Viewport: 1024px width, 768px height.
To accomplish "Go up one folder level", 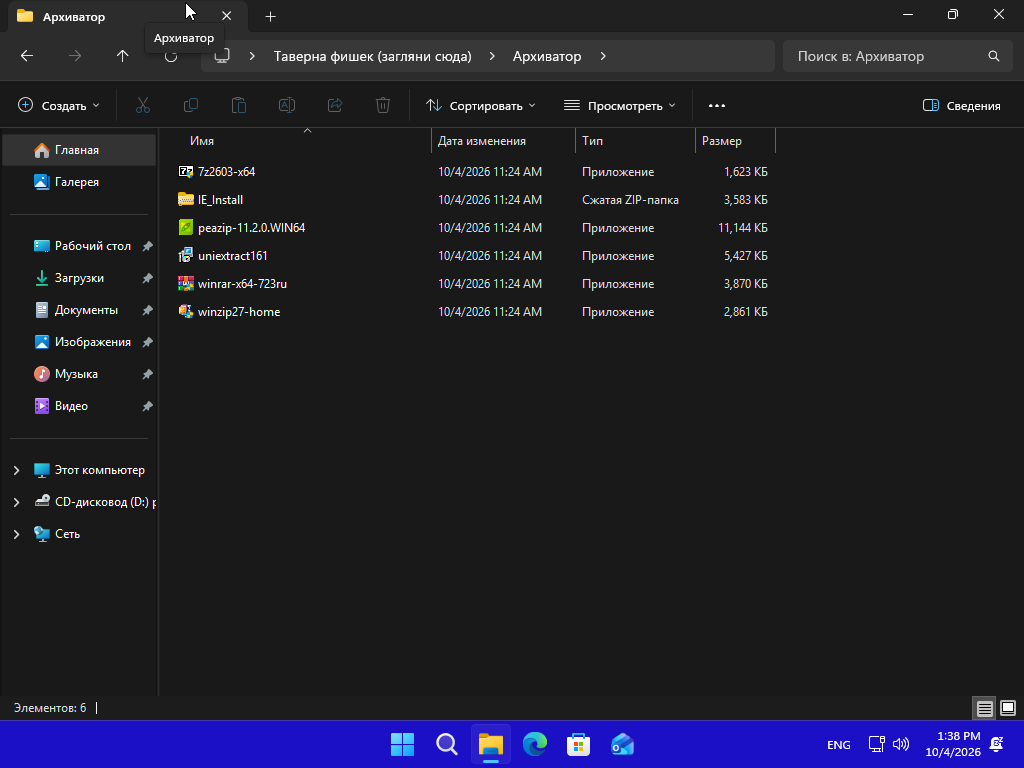I will tap(122, 56).
